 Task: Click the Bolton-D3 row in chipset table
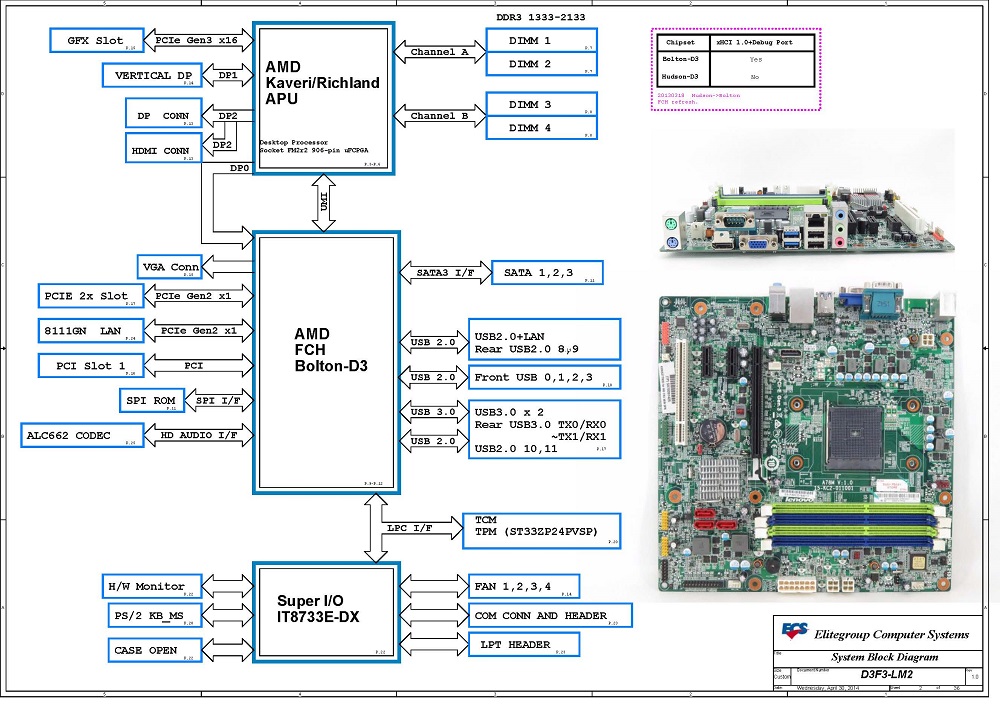click(736, 59)
